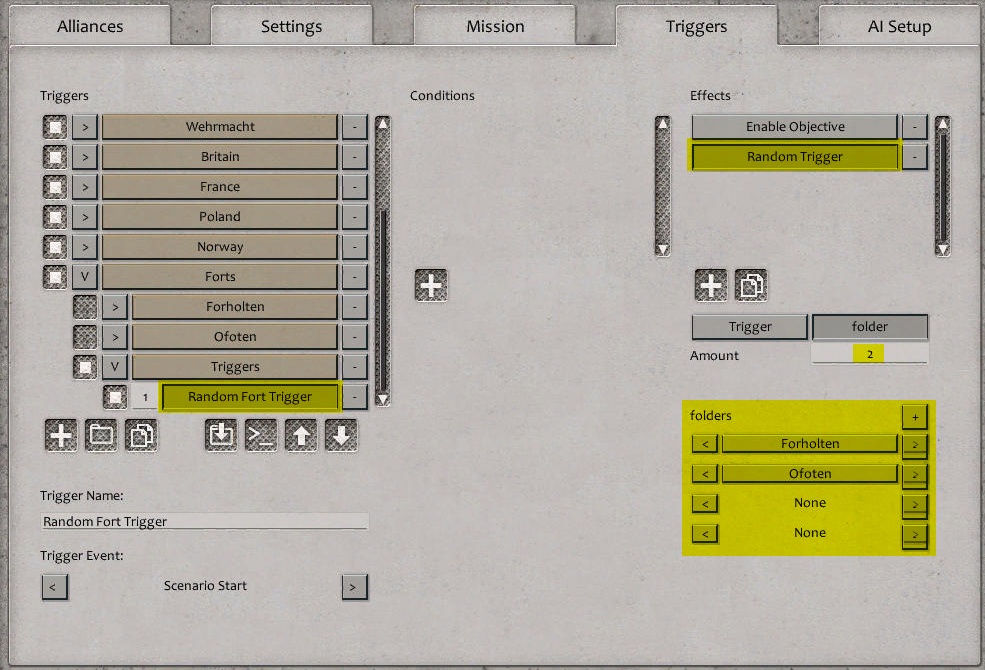
Task: Delete the Ofoten subfolder in triggers list
Action: (x=355, y=337)
